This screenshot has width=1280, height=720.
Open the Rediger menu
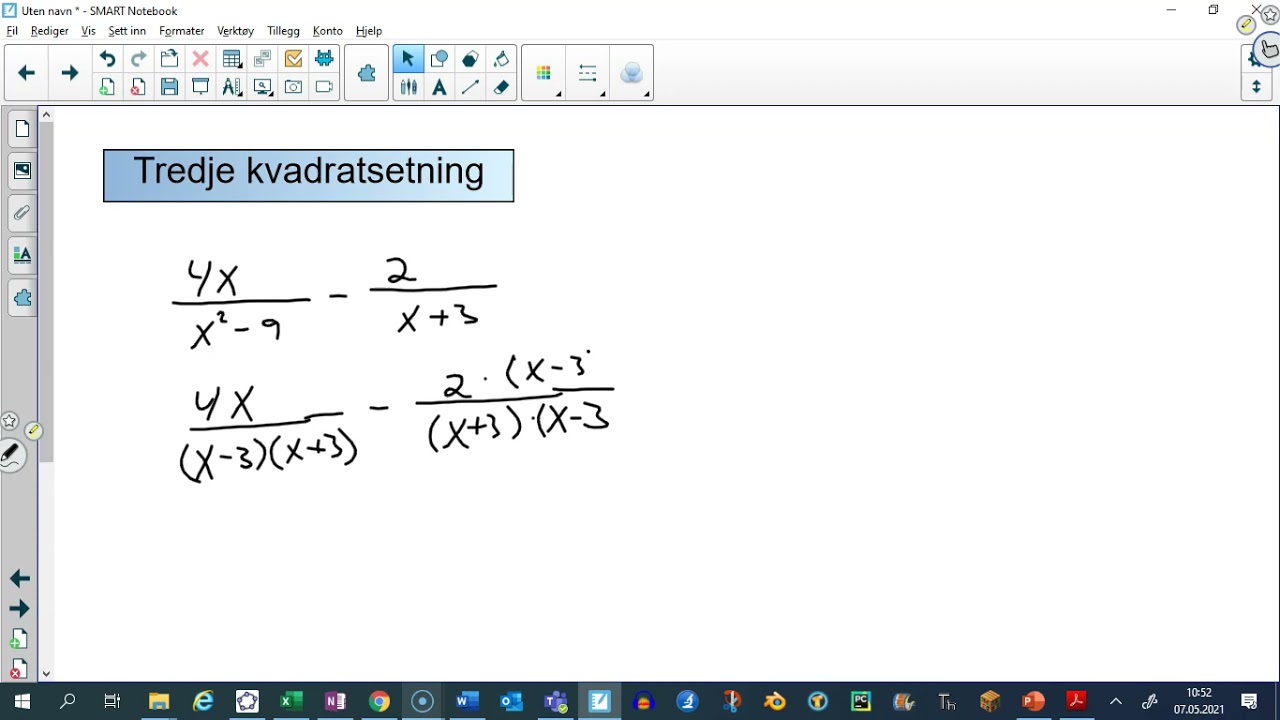49,31
